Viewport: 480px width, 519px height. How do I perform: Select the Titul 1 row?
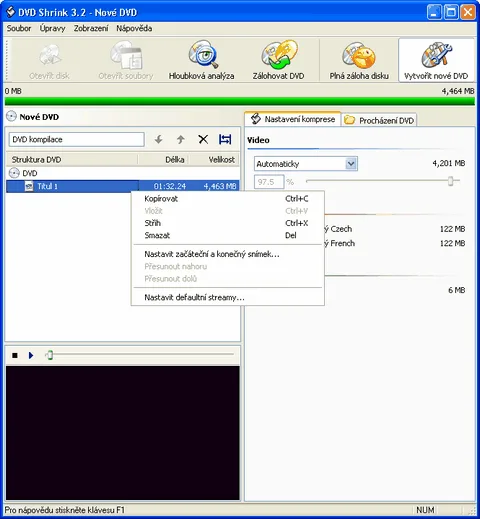coord(123,186)
